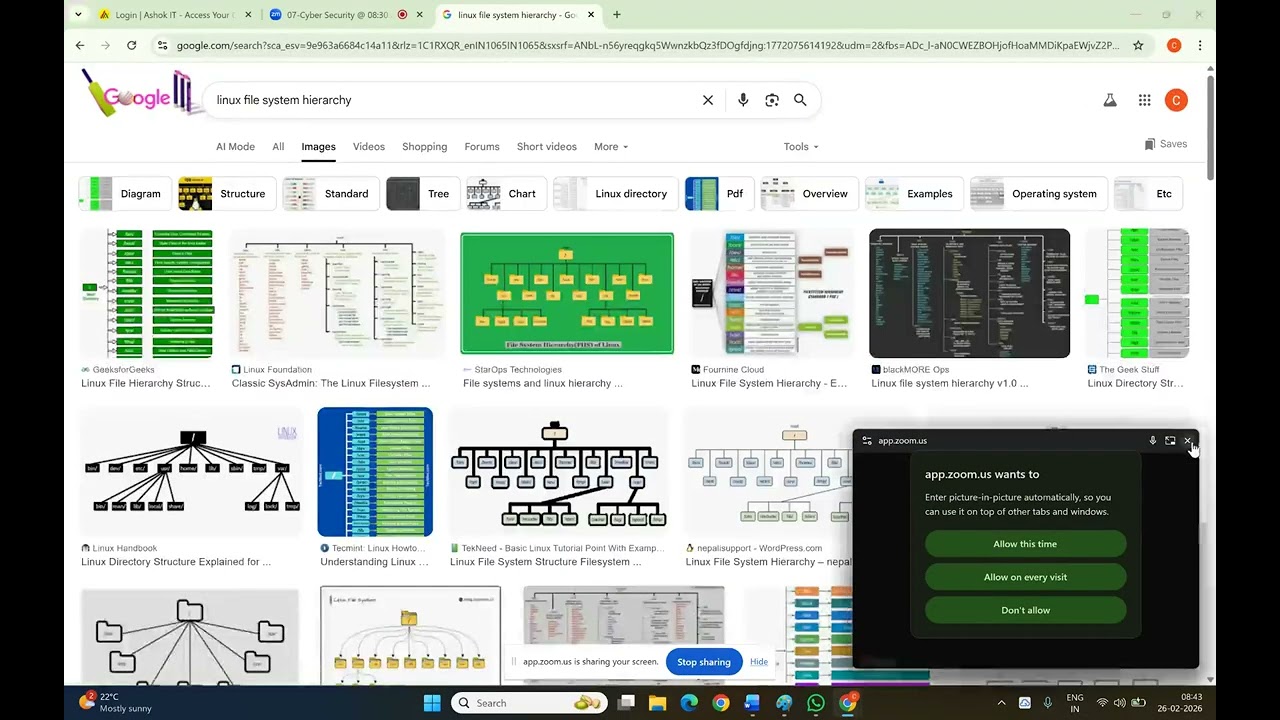The height and width of the screenshot is (720, 1280).
Task: Open the Shopping results tab
Action: tap(425, 147)
